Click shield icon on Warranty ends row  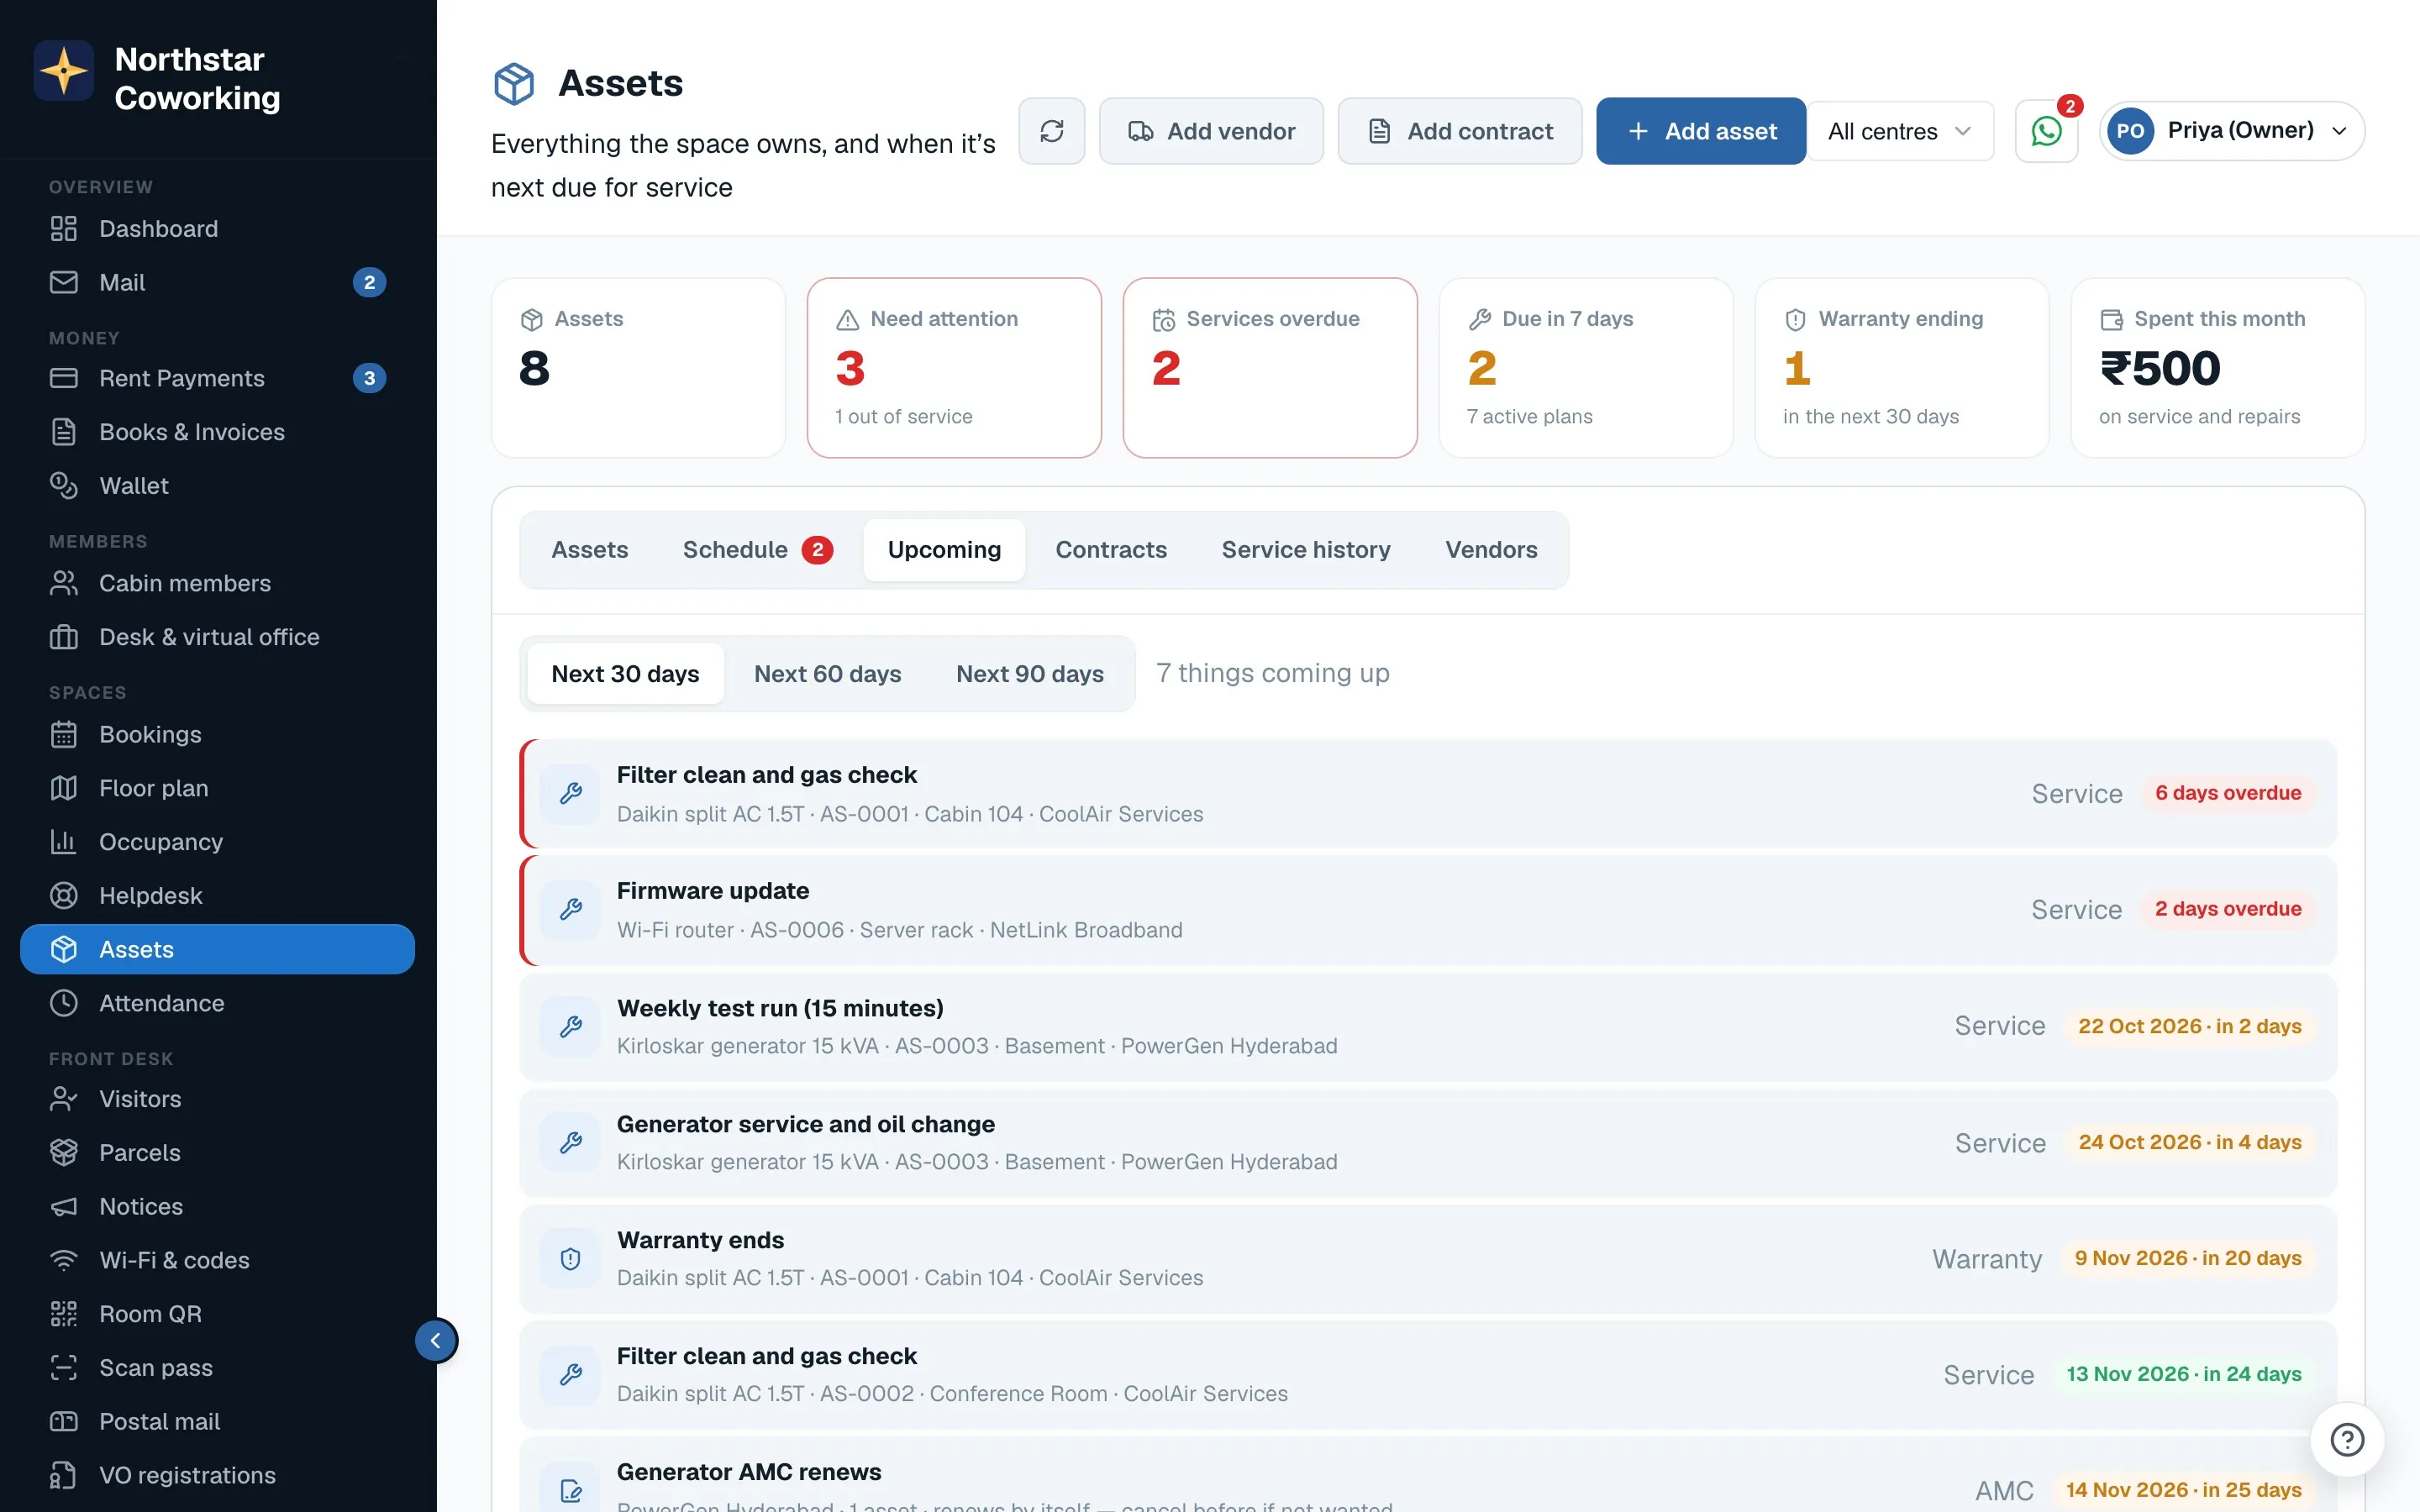pyautogui.click(x=571, y=1258)
